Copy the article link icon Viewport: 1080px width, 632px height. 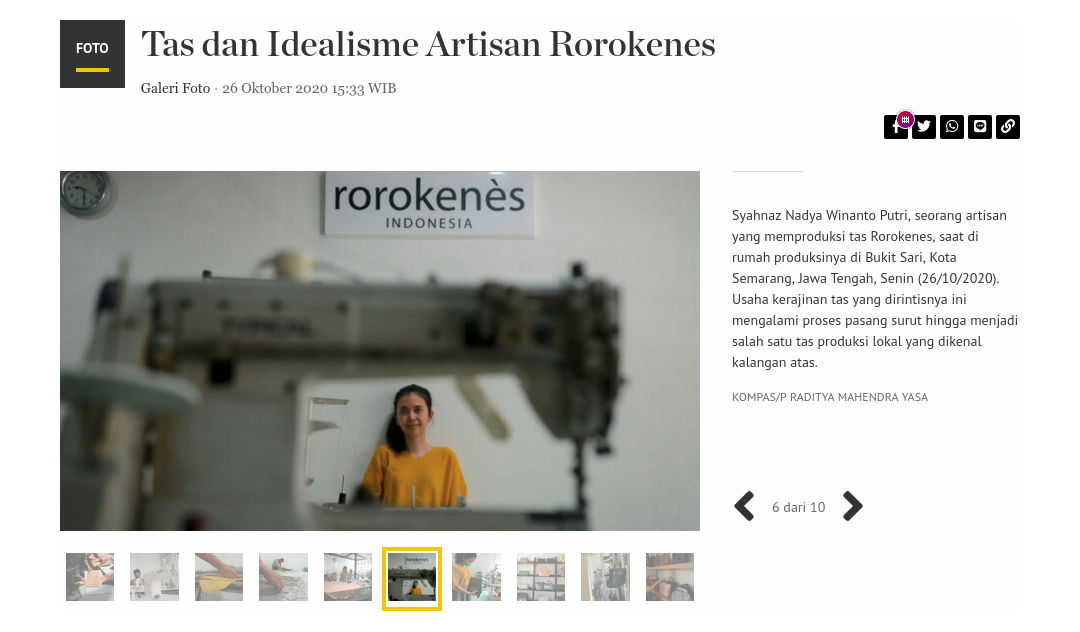[1008, 127]
